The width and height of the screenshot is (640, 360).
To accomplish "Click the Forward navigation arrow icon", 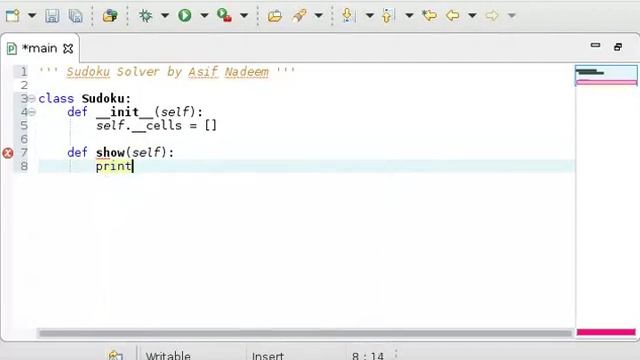I will (x=492, y=16).
